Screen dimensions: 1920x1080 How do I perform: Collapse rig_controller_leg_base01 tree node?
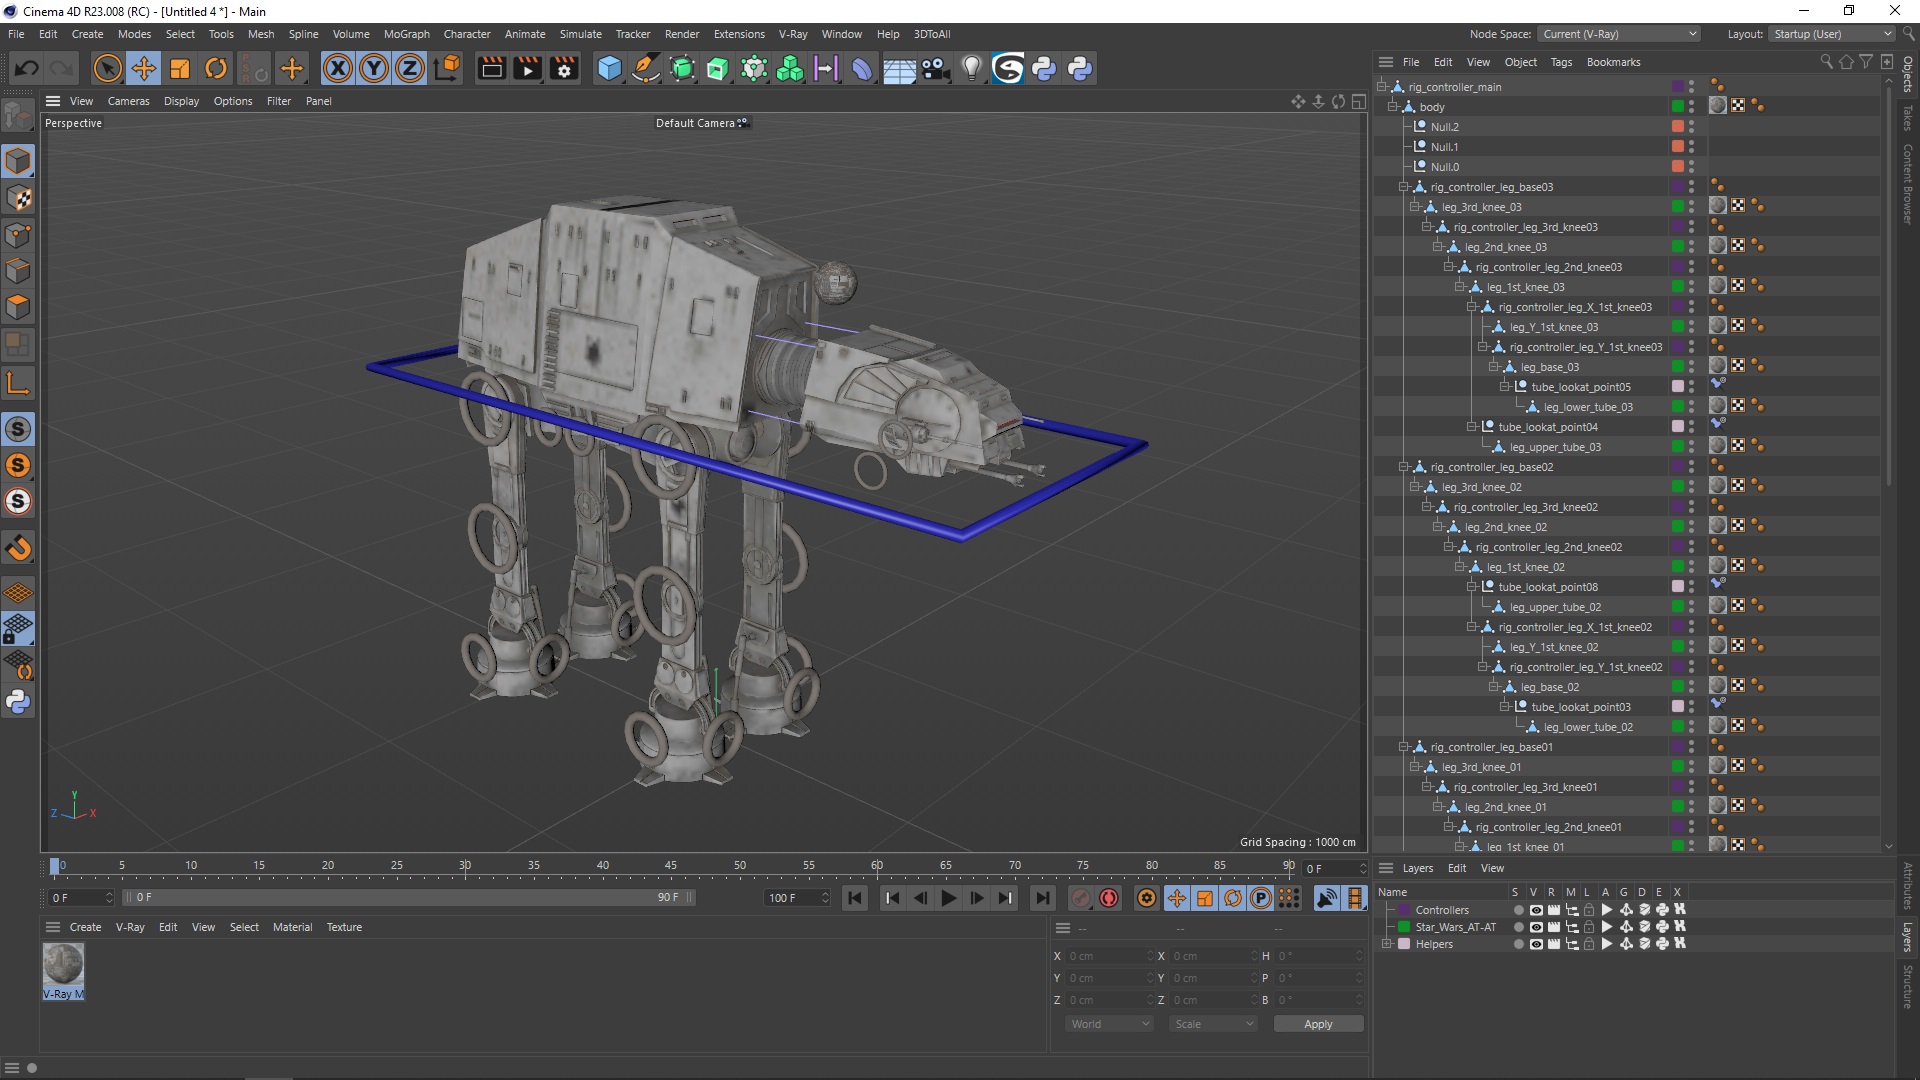pyautogui.click(x=1403, y=747)
